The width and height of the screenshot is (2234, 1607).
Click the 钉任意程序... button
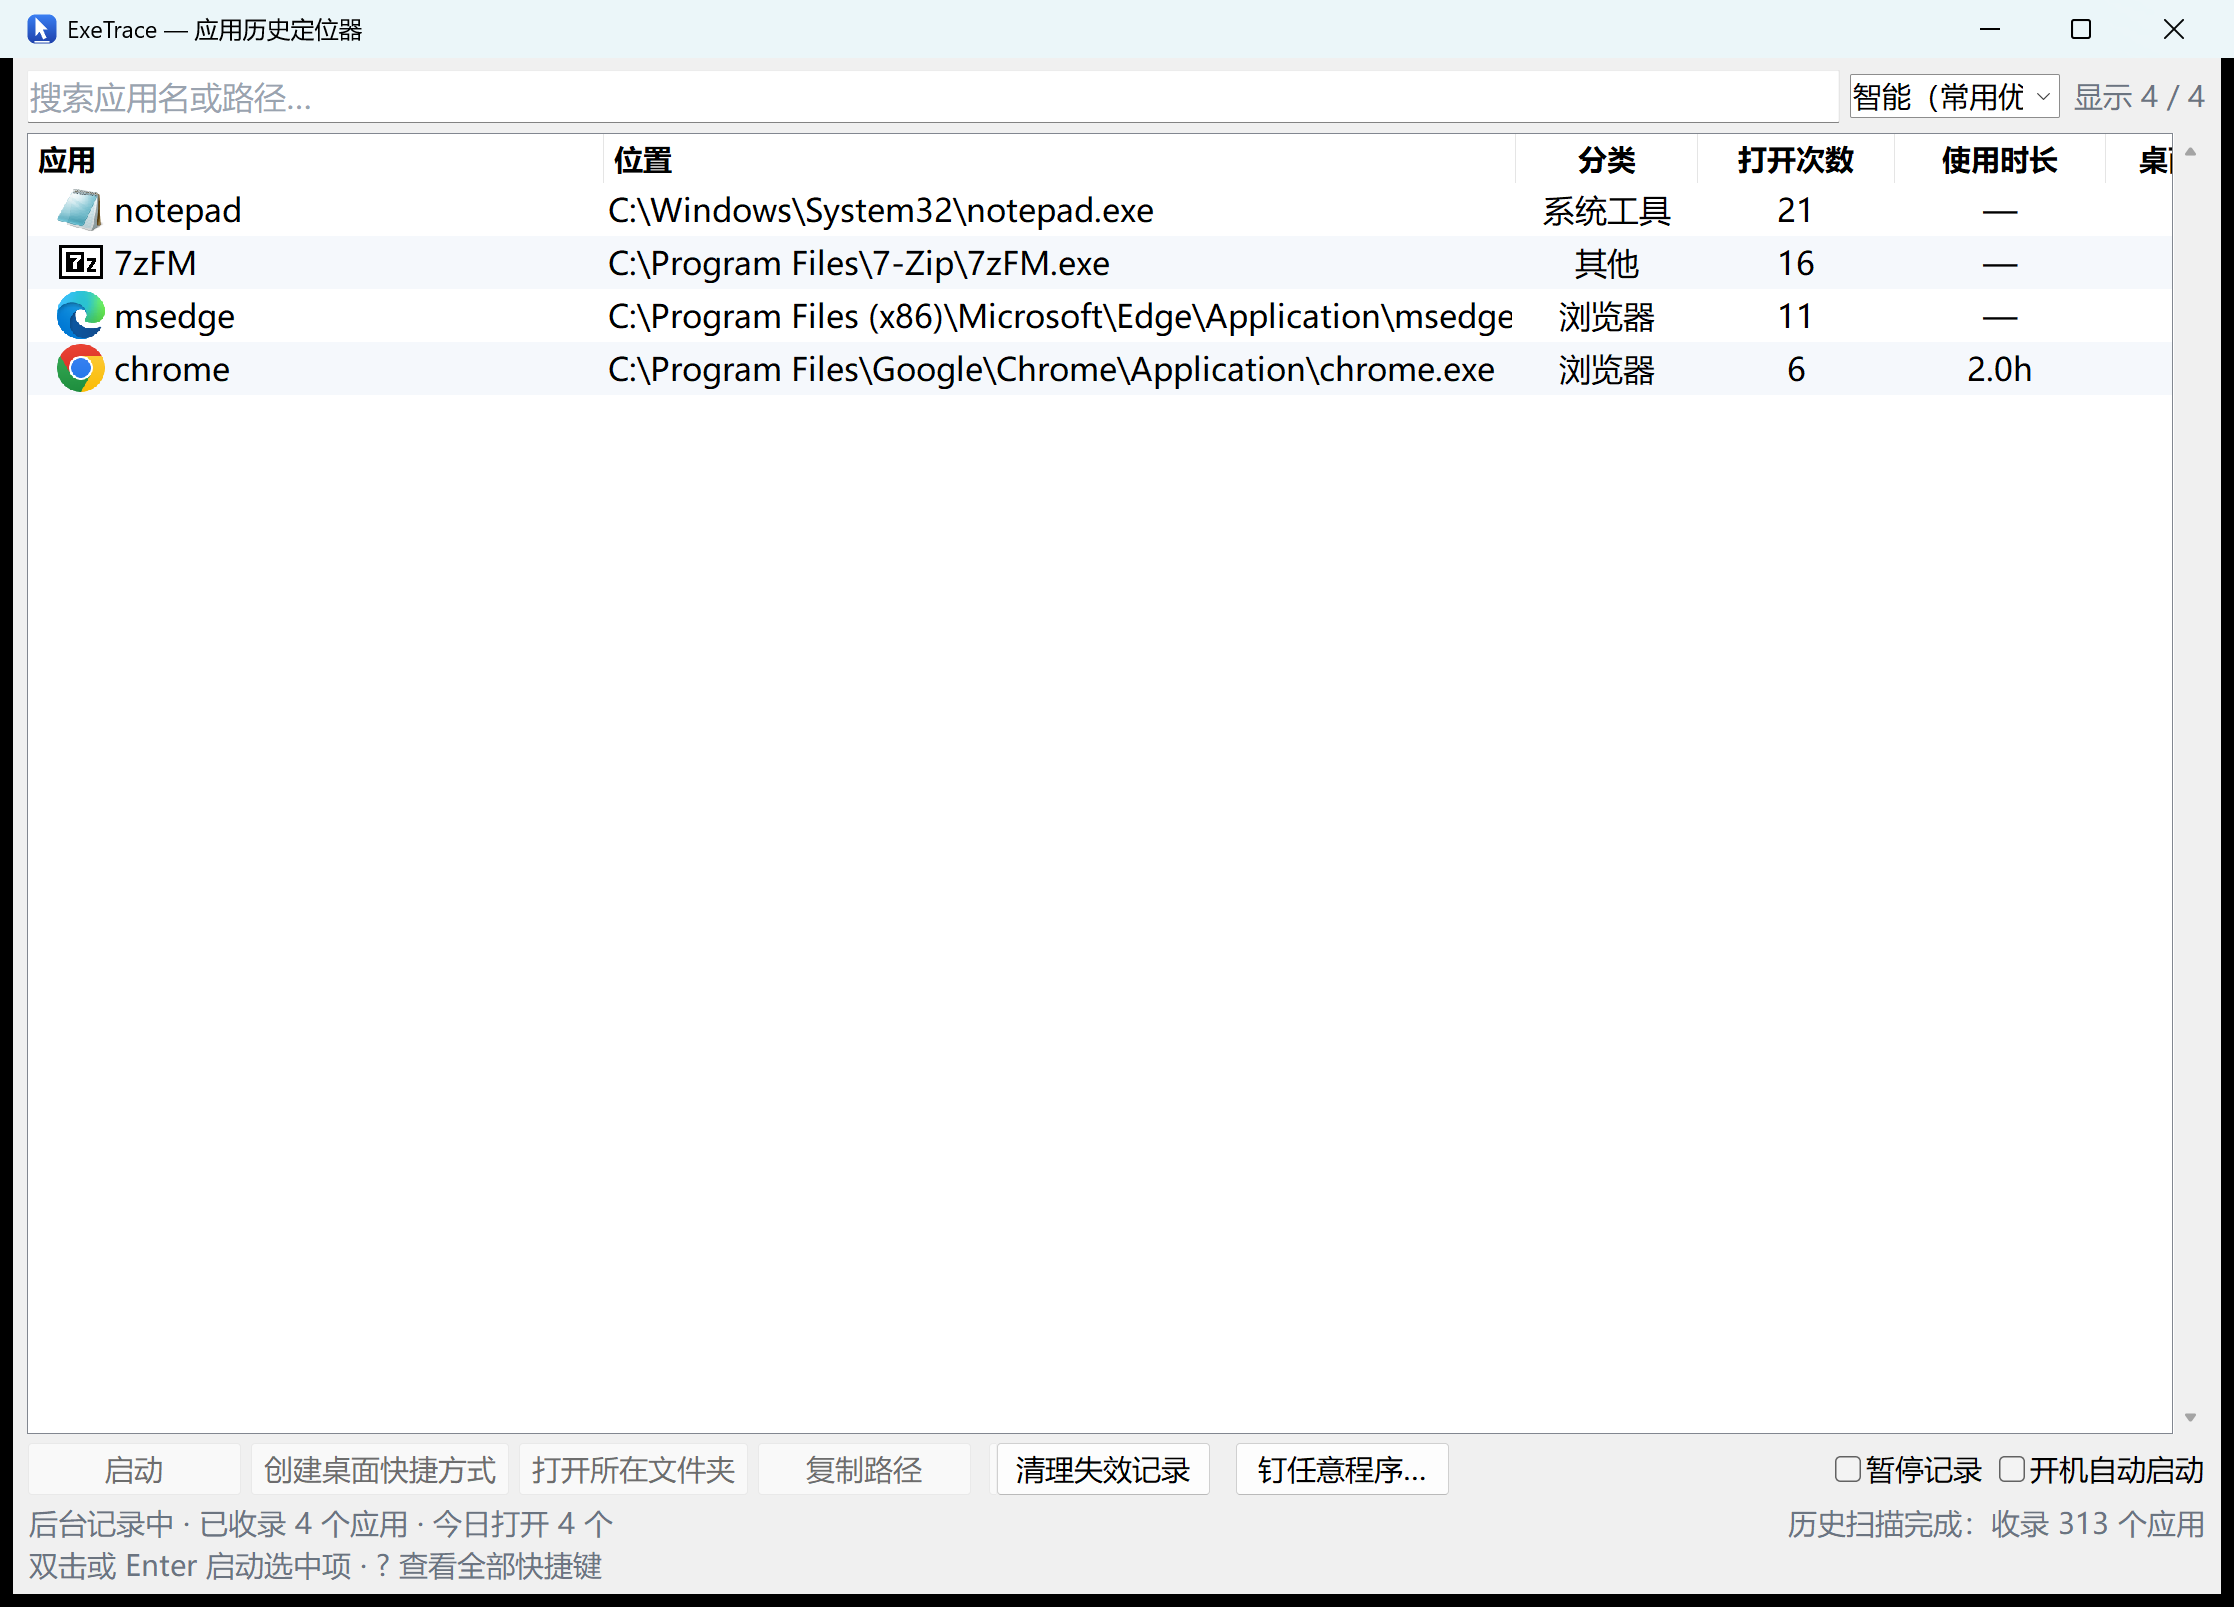[x=1342, y=1469]
